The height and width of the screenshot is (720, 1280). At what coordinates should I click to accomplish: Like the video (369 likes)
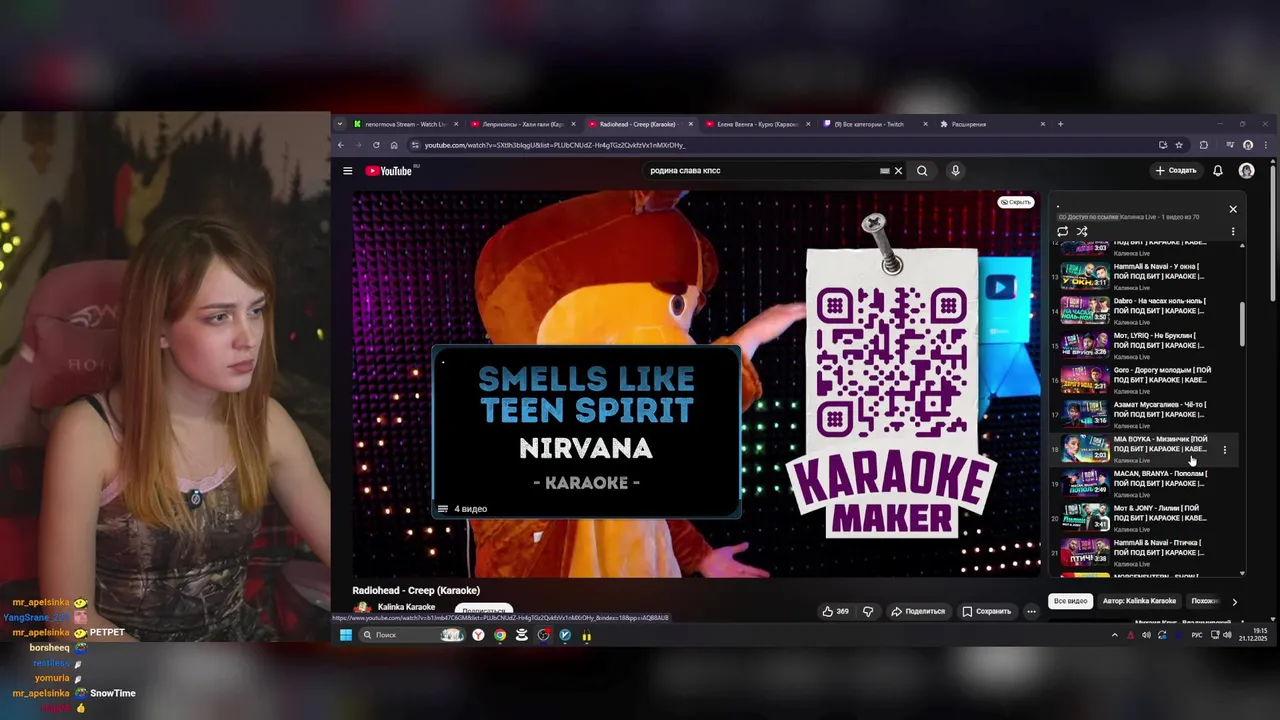(836, 611)
